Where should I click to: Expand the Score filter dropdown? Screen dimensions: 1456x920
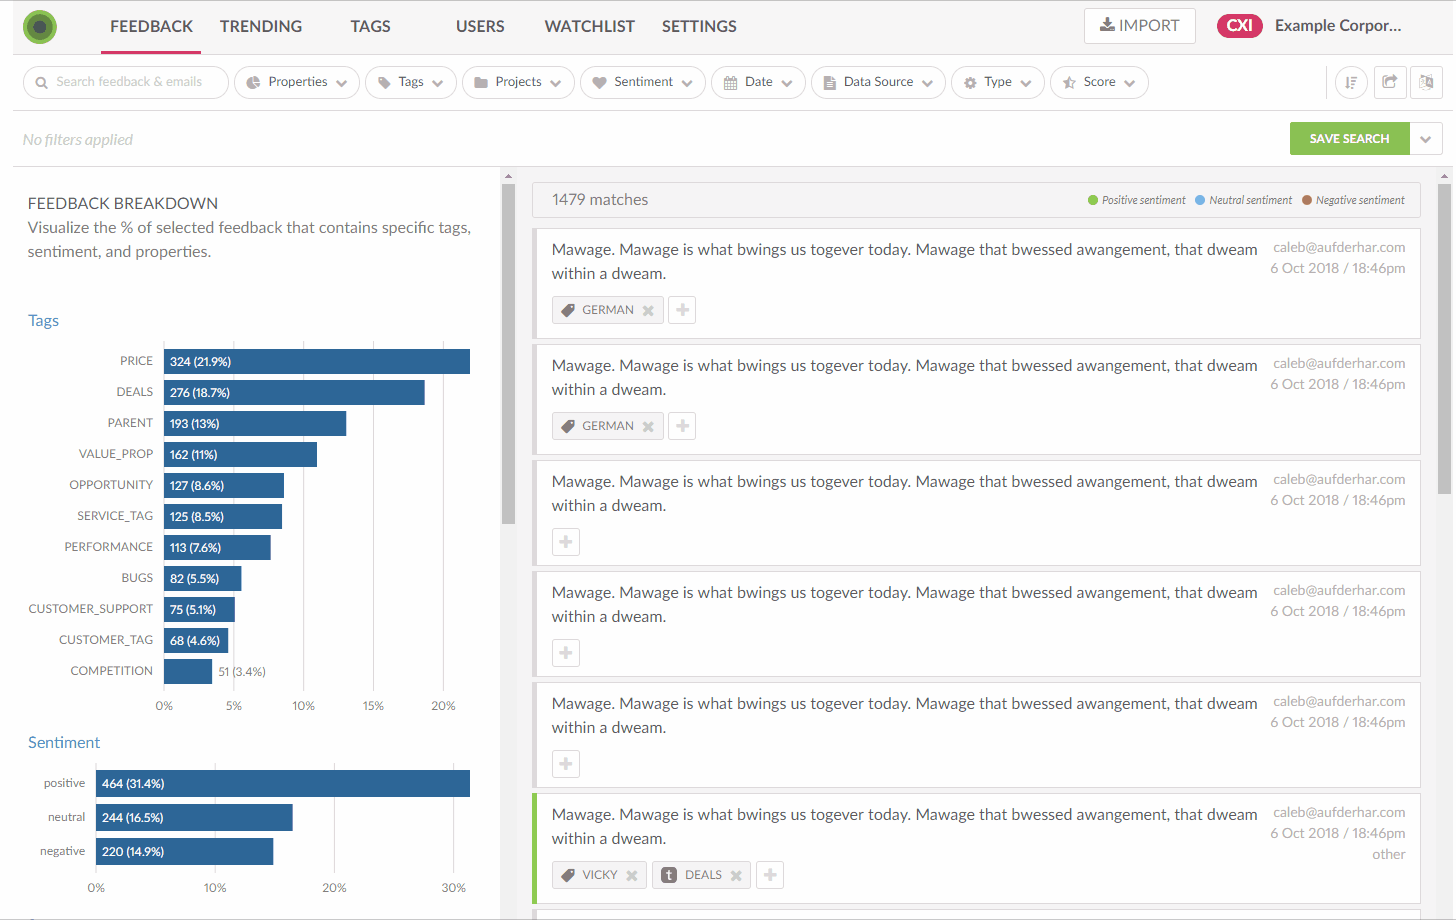click(x=1099, y=82)
